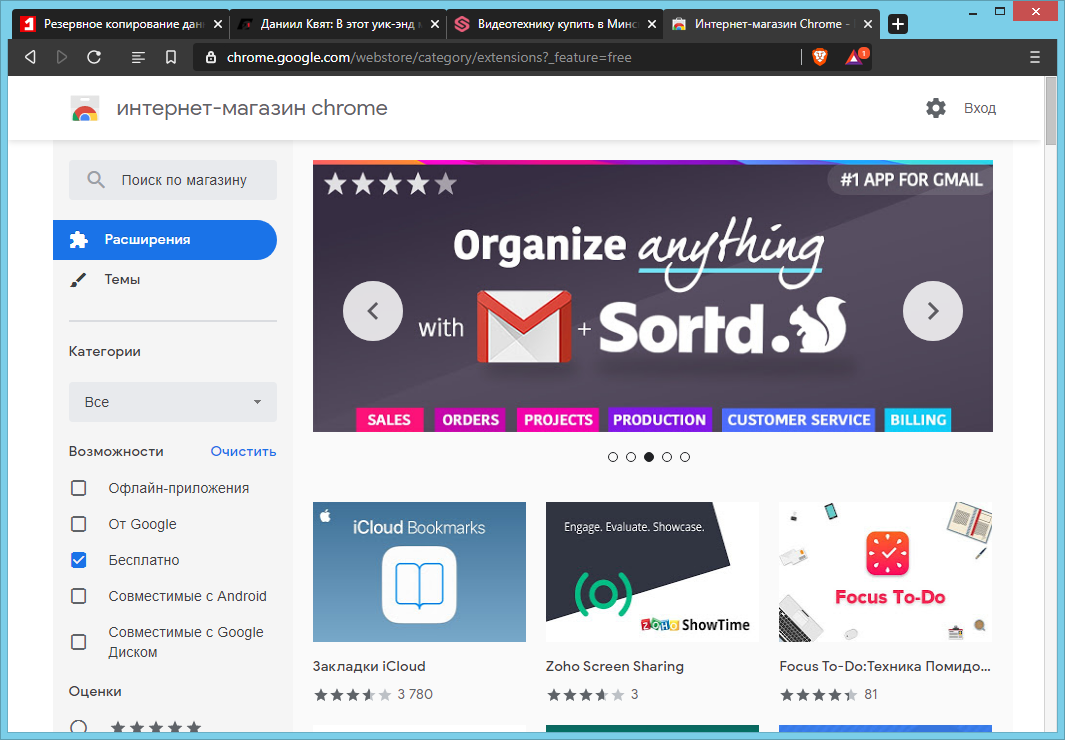
Task: Open the Все categories dropdown
Action: (x=173, y=402)
